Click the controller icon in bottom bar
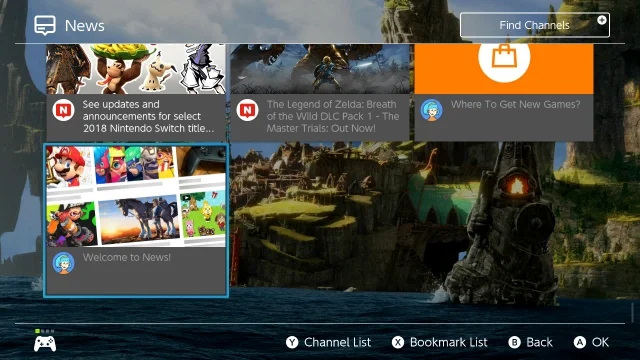Screen dimensions: 640x360 click(x=45, y=344)
